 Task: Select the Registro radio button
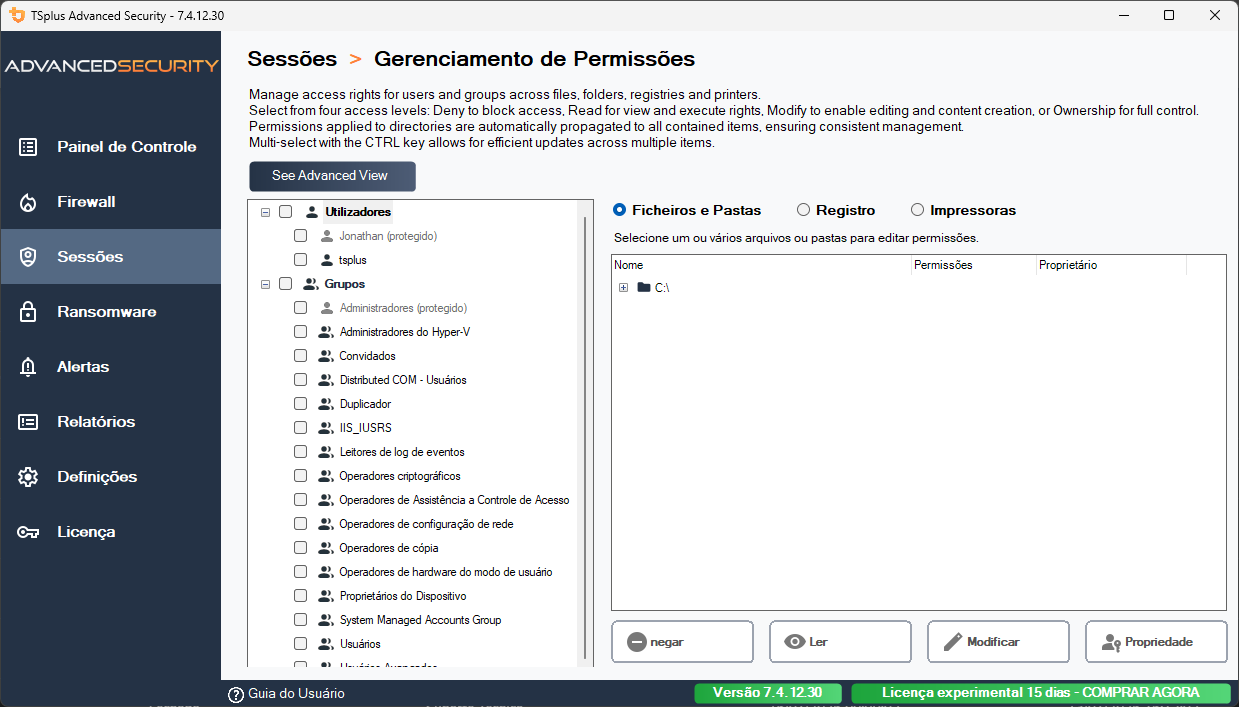point(803,210)
